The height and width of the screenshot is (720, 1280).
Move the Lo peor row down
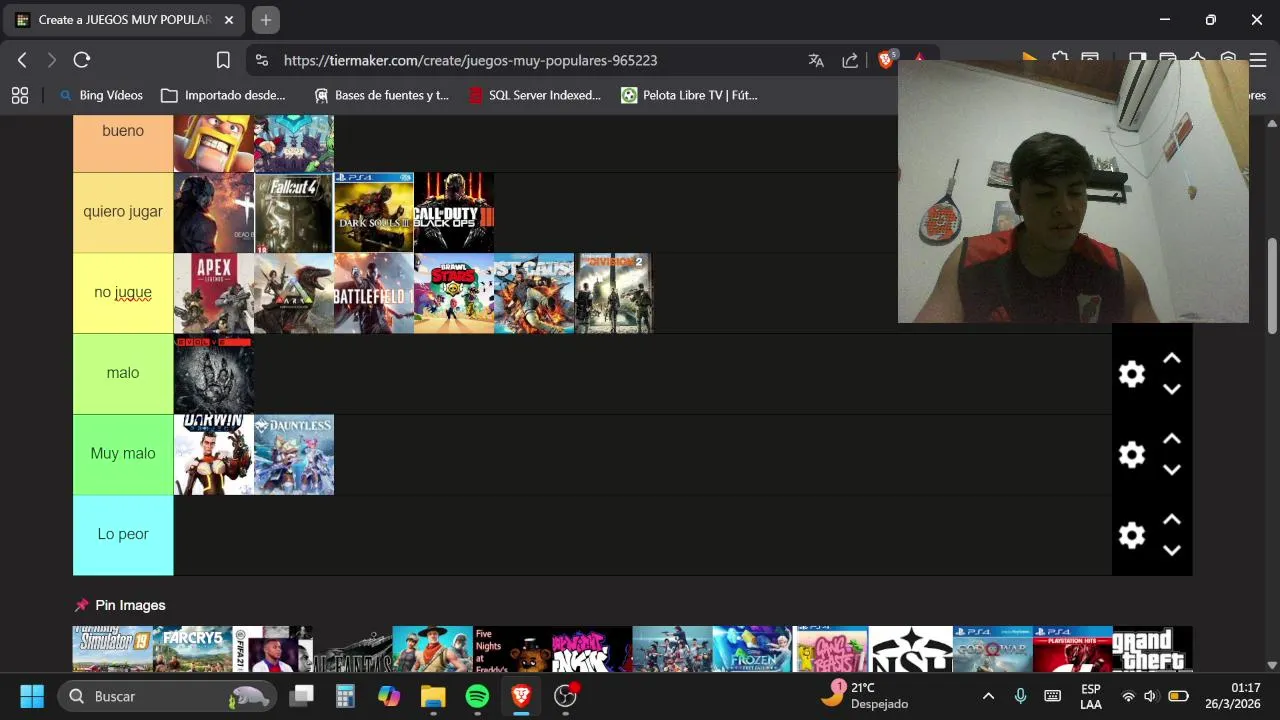(1172, 551)
